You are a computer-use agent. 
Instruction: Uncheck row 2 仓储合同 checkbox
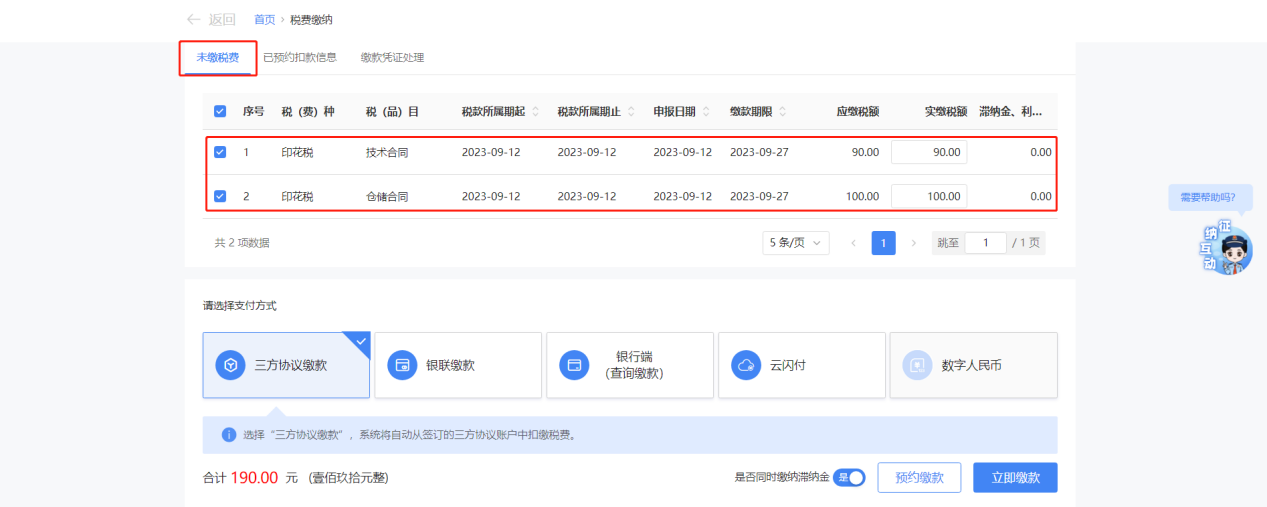point(220,196)
